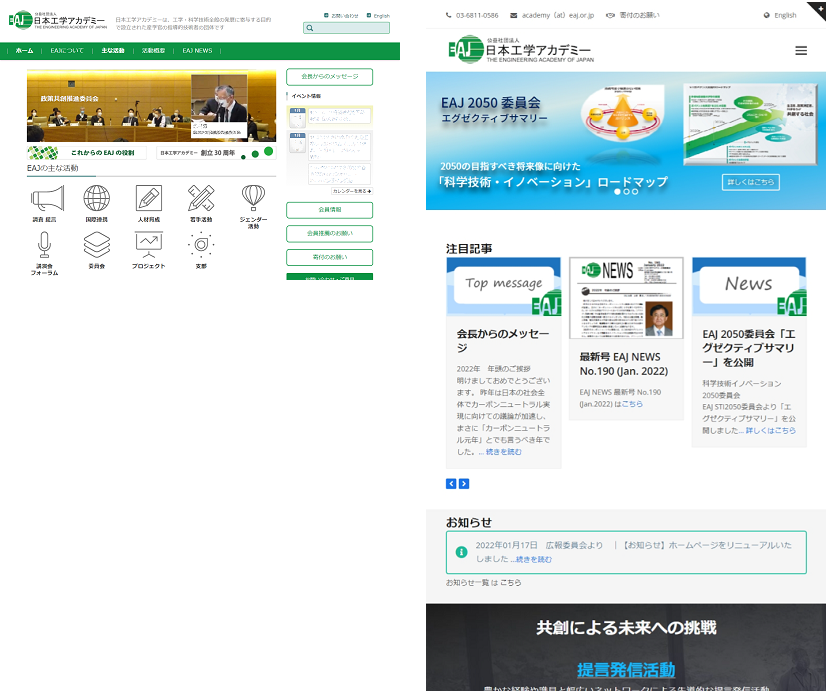This screenshot has height=692, width=829.
Task: Click the こちら link in EAJ NEWS No.190 card
Action: [632, 404]
